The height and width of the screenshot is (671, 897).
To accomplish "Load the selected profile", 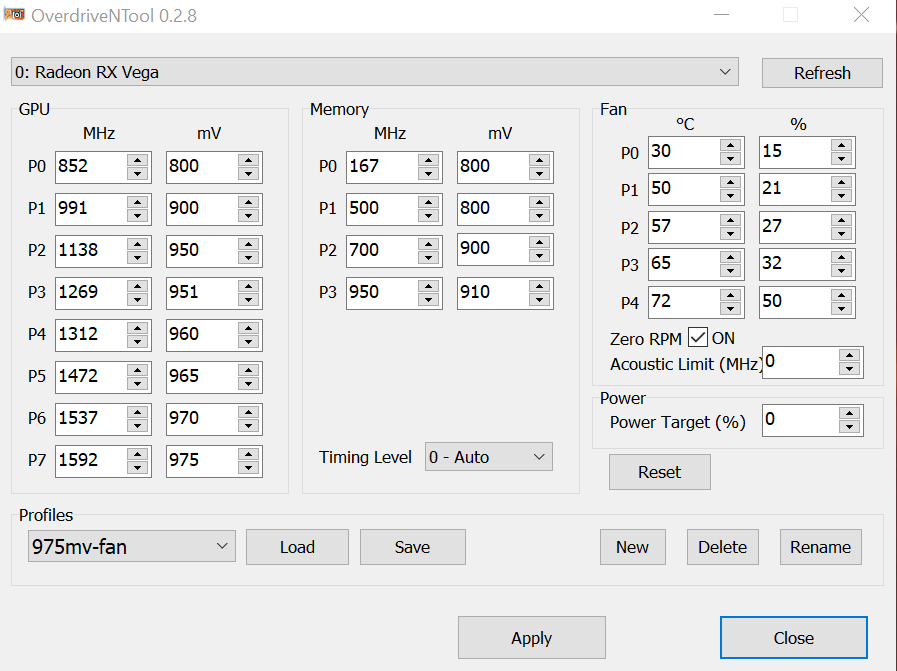I will pyautogui.click(x=297, y=547).
